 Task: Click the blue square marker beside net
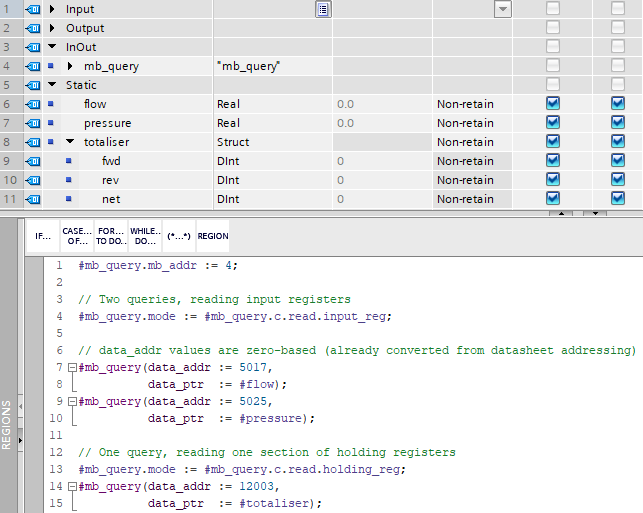(x=69, y=198)
